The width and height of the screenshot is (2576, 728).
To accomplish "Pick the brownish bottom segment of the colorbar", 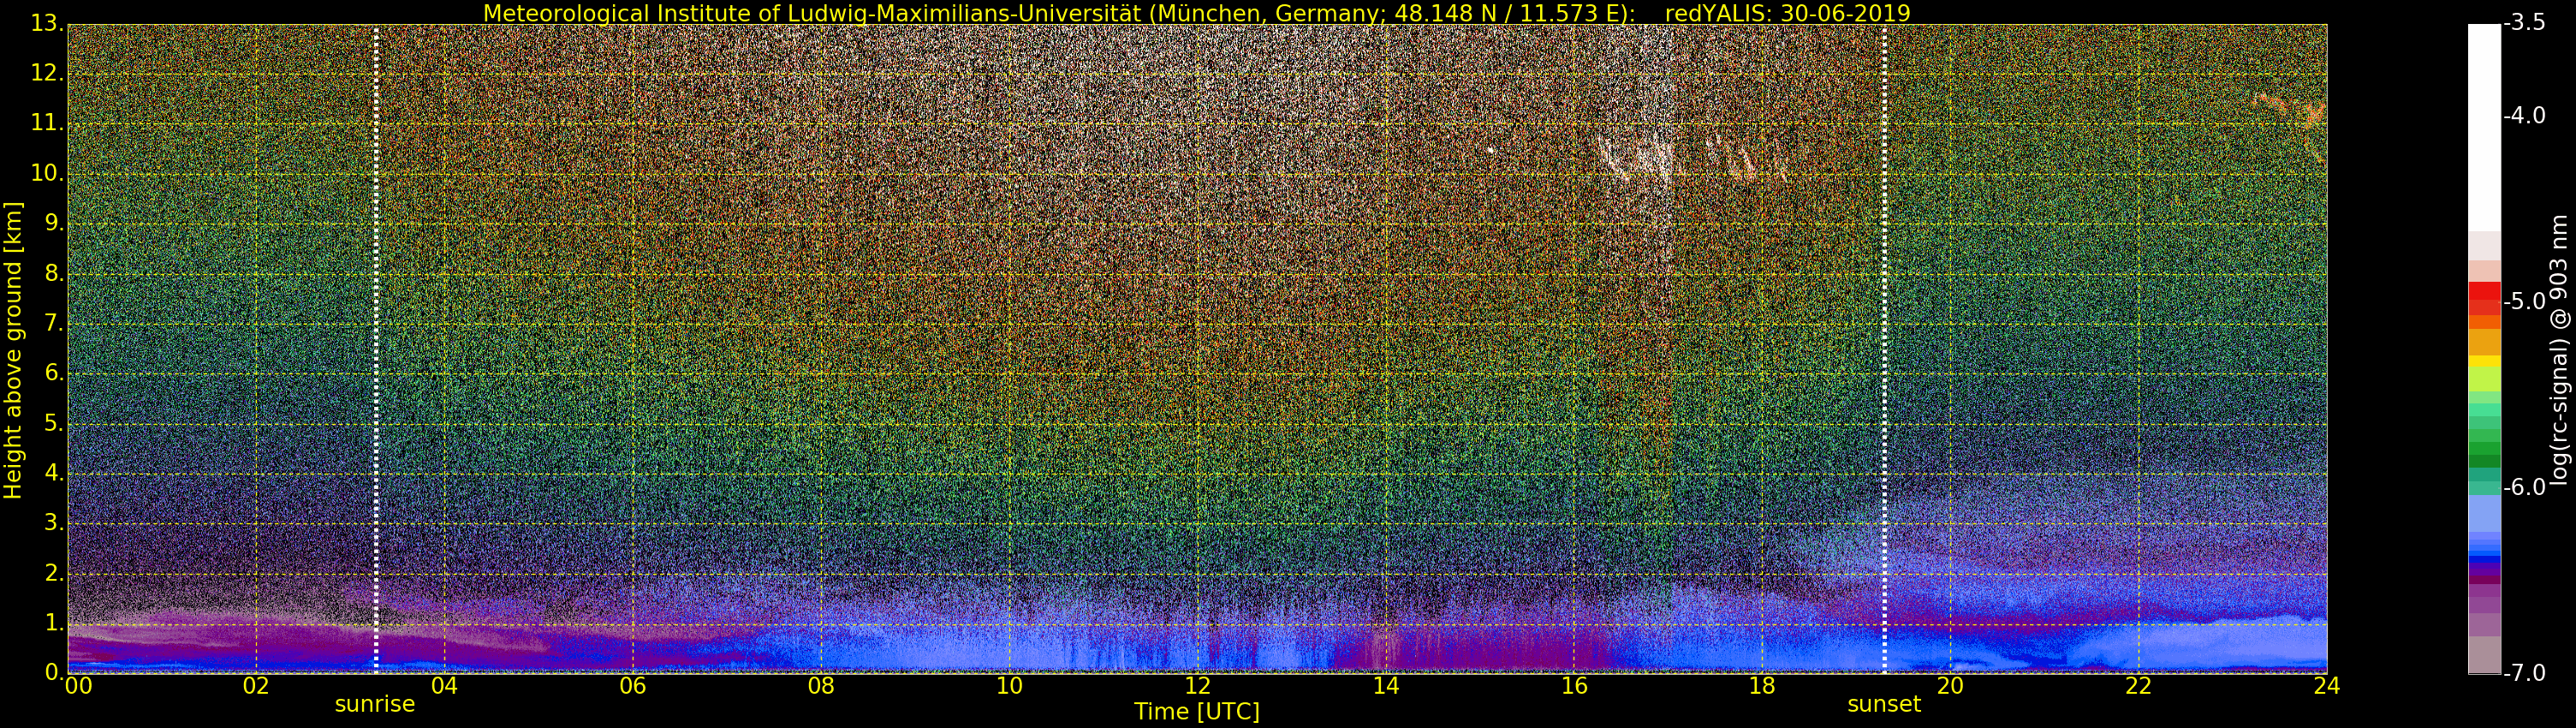I will click(x=2484, y=655).
